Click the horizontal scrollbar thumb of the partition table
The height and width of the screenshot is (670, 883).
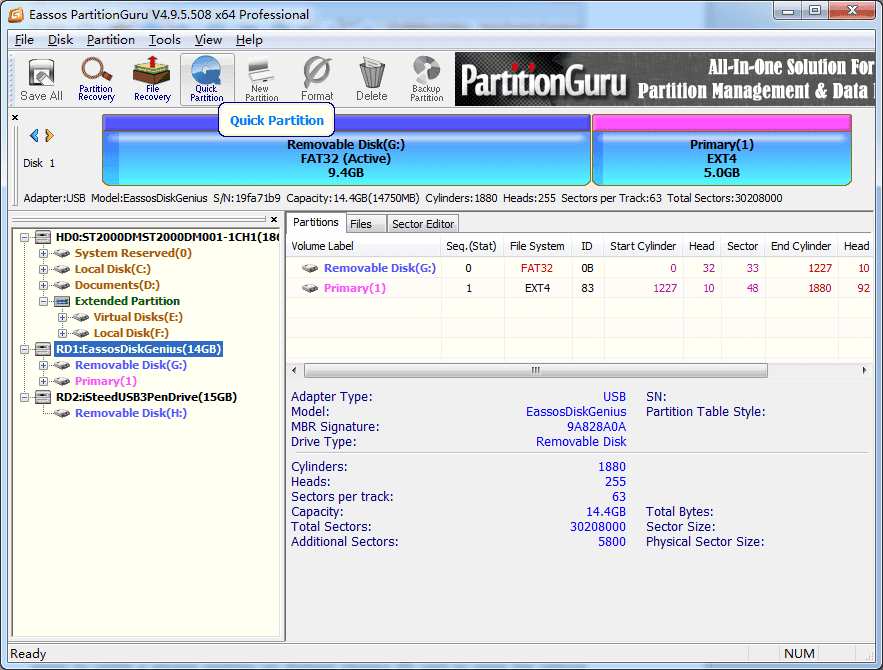pyautogui.click(x=536, y=370)
